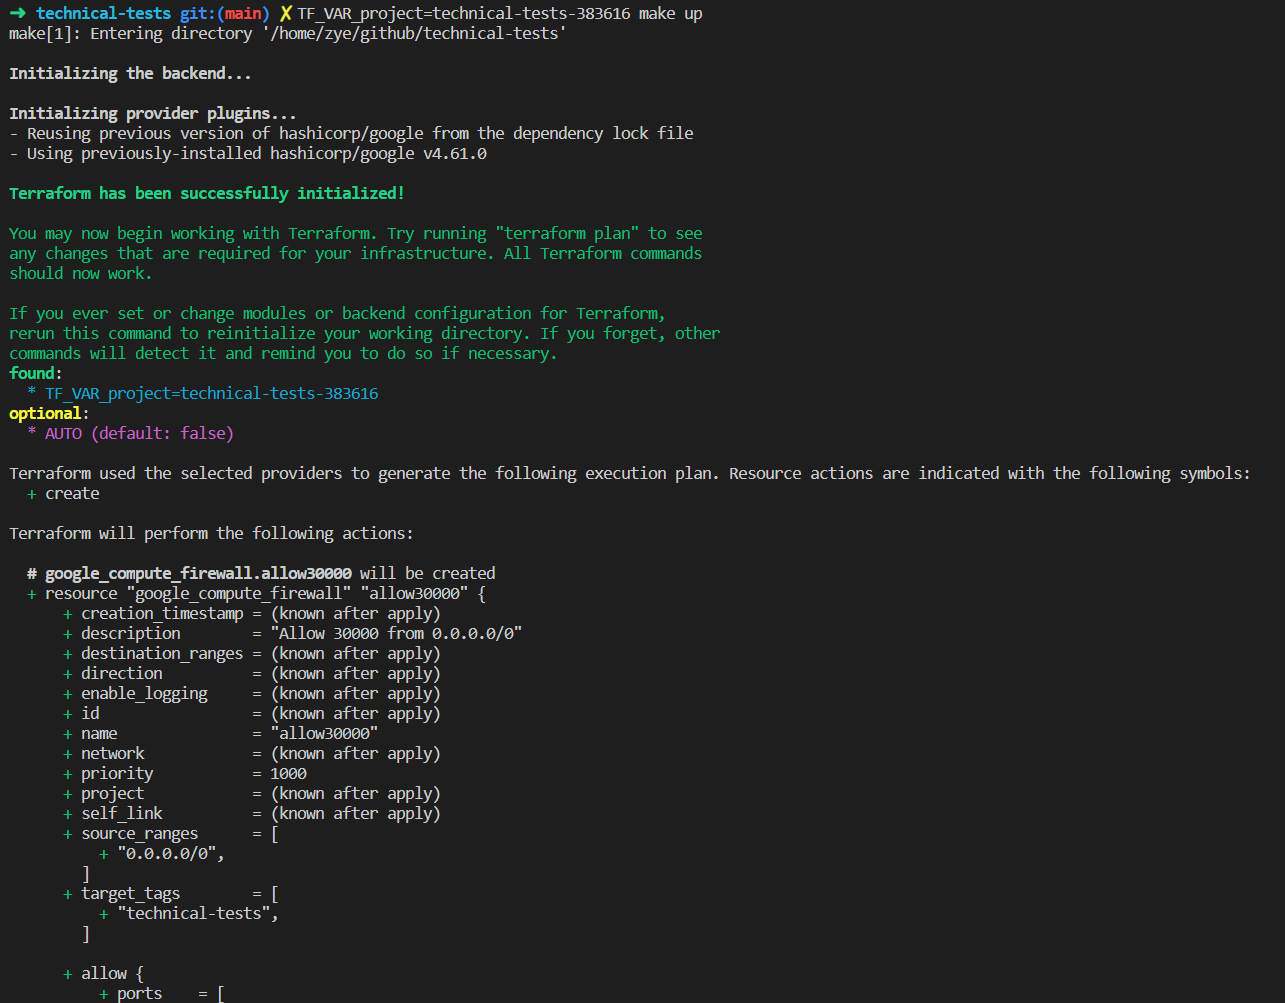
Task: Select "Initializing the backend..." line
Action: click(130, 73)
